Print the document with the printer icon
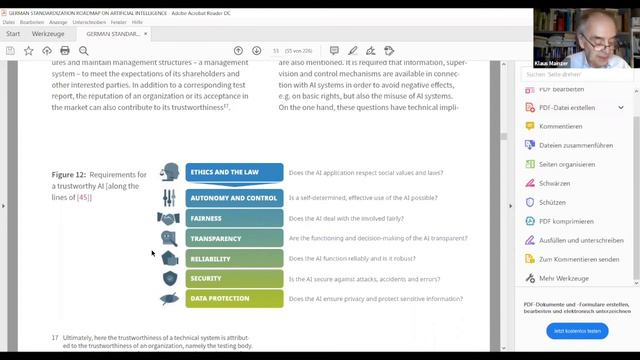 (65, 51)
